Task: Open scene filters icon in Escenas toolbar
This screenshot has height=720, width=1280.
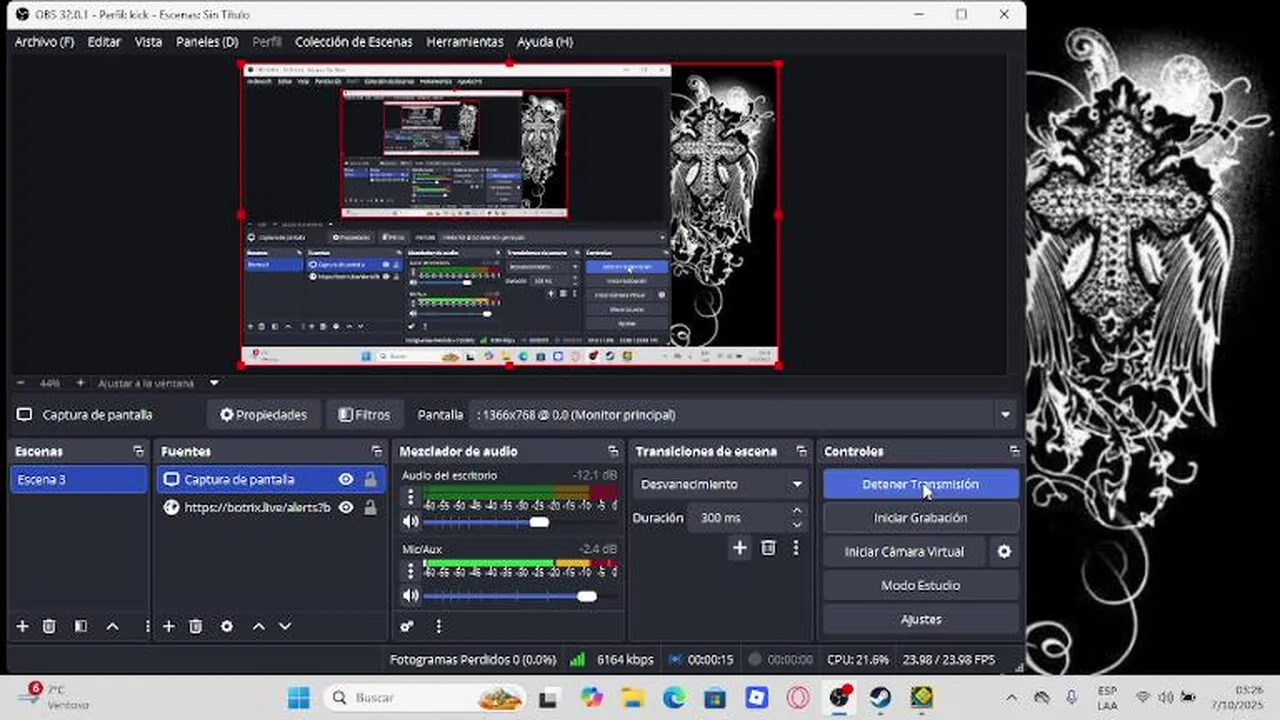Action: click(x=81, y=627)
